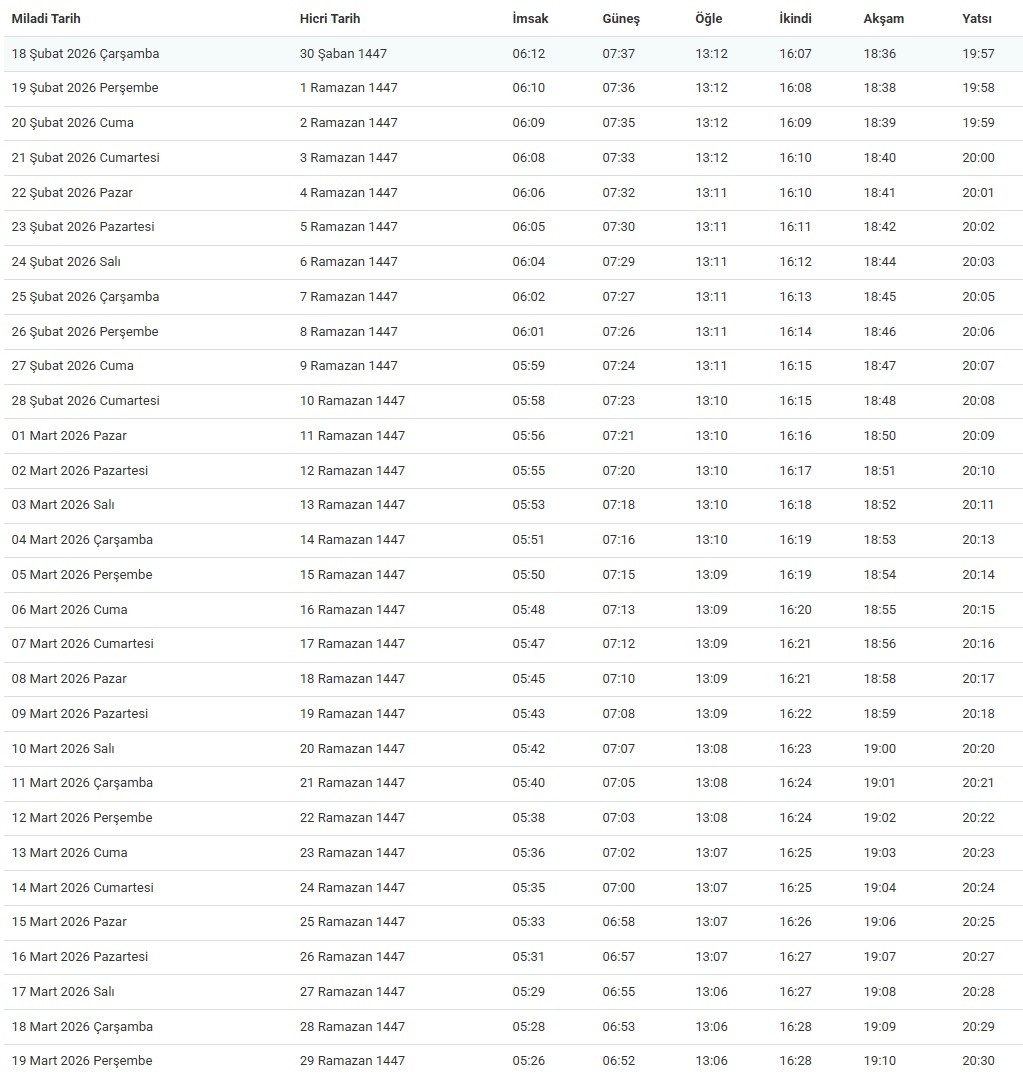Click the Hicri Tarih column header
The height and width of the screenshot is (1079, 1023).
click(330, 19)
